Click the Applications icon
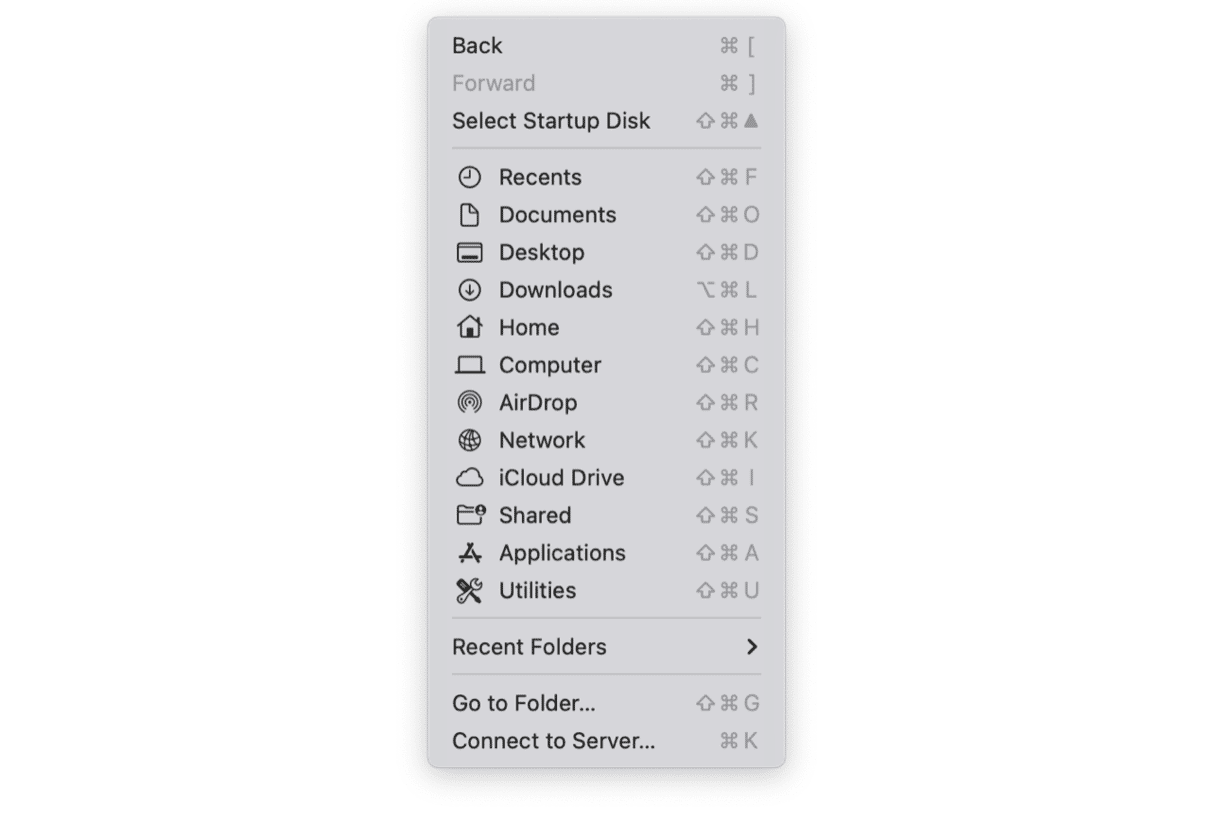Screen dimensions: 1216x821 (469, 553)
